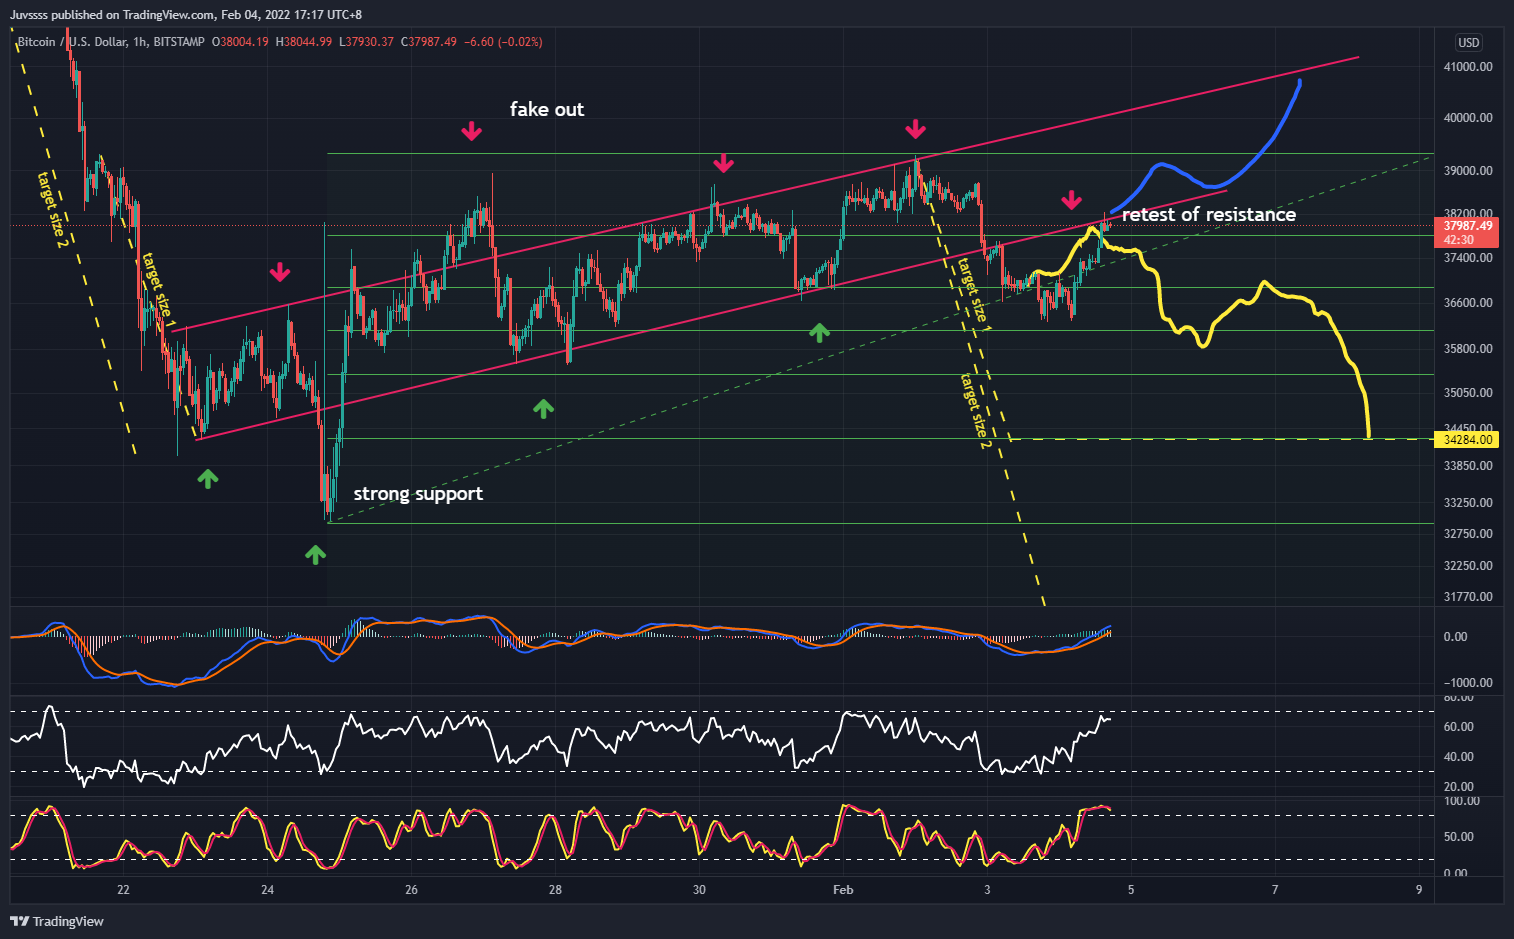The width and height of the screenshot is (1514, 939).
Task: Click the '28' date on time axis
Action: click(x=555, y=890)
